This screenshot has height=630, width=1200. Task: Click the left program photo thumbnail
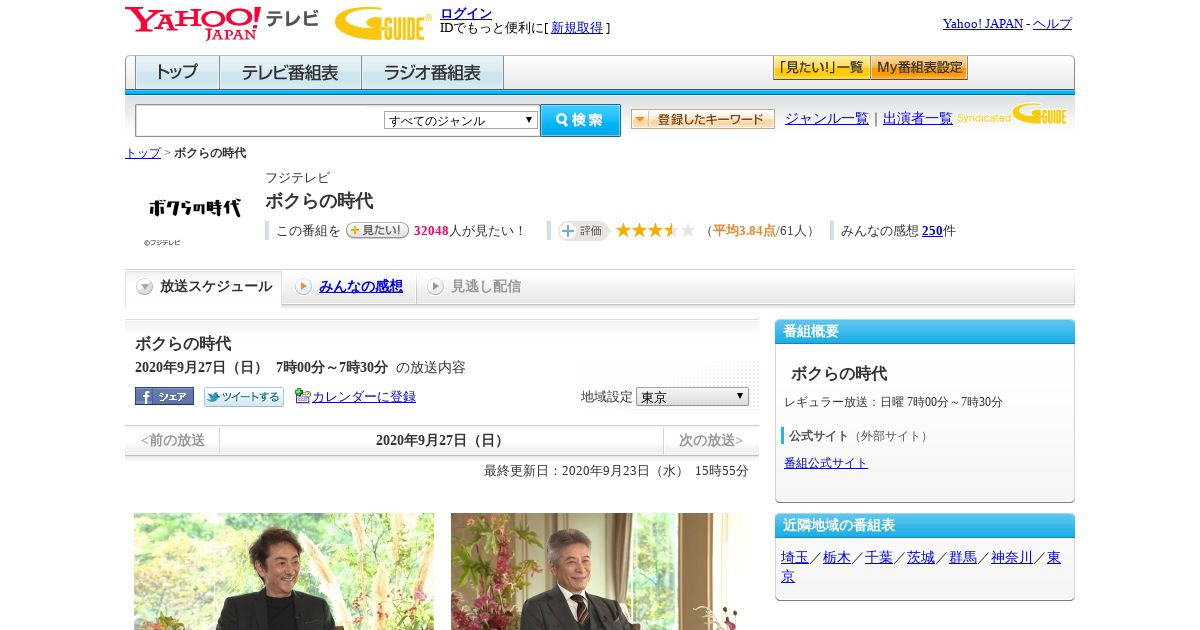point(284,571)
